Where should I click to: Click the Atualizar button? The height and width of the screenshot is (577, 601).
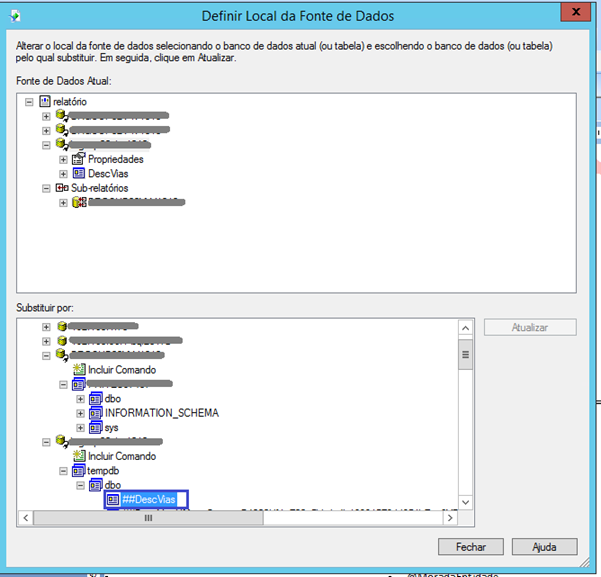(x=530, y=328)
